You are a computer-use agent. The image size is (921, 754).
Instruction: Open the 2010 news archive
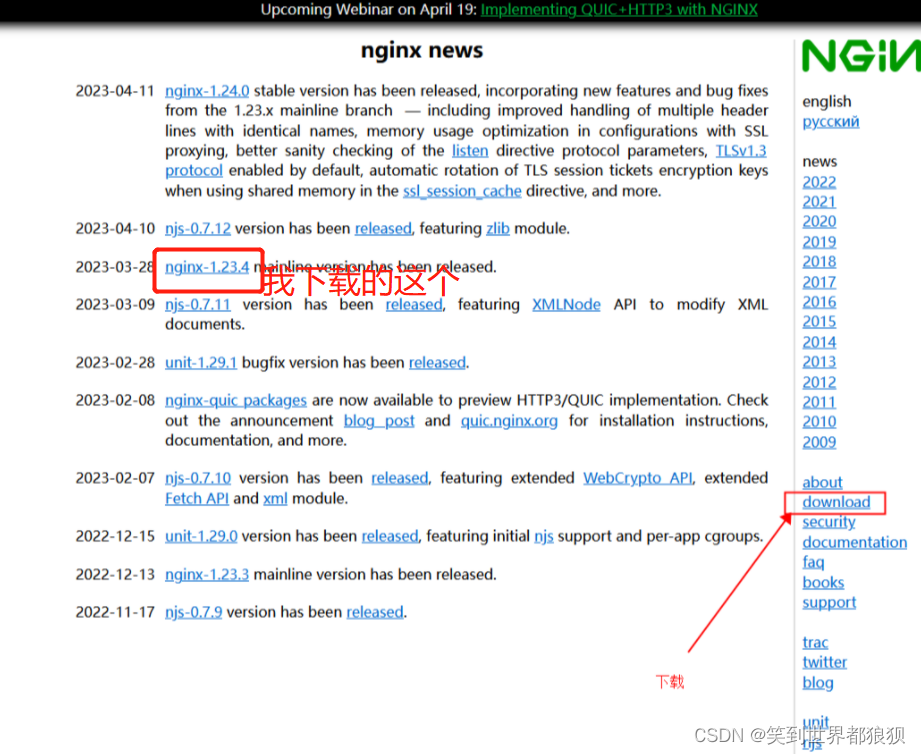[x=819, y=422]
